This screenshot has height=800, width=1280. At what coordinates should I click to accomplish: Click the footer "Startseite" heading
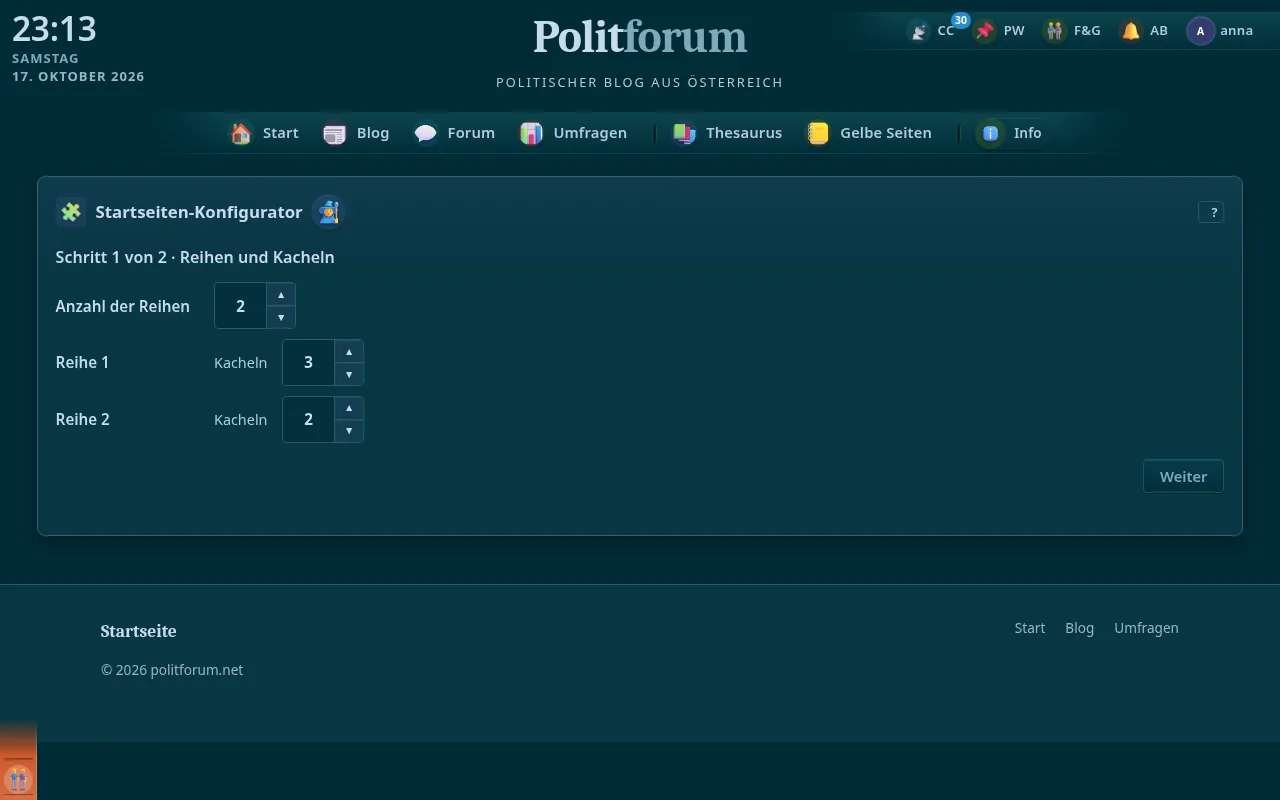[x=138, y=631]
